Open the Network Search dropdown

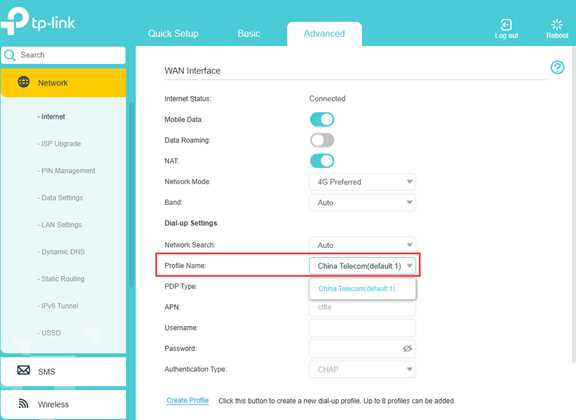click(363, 245)
